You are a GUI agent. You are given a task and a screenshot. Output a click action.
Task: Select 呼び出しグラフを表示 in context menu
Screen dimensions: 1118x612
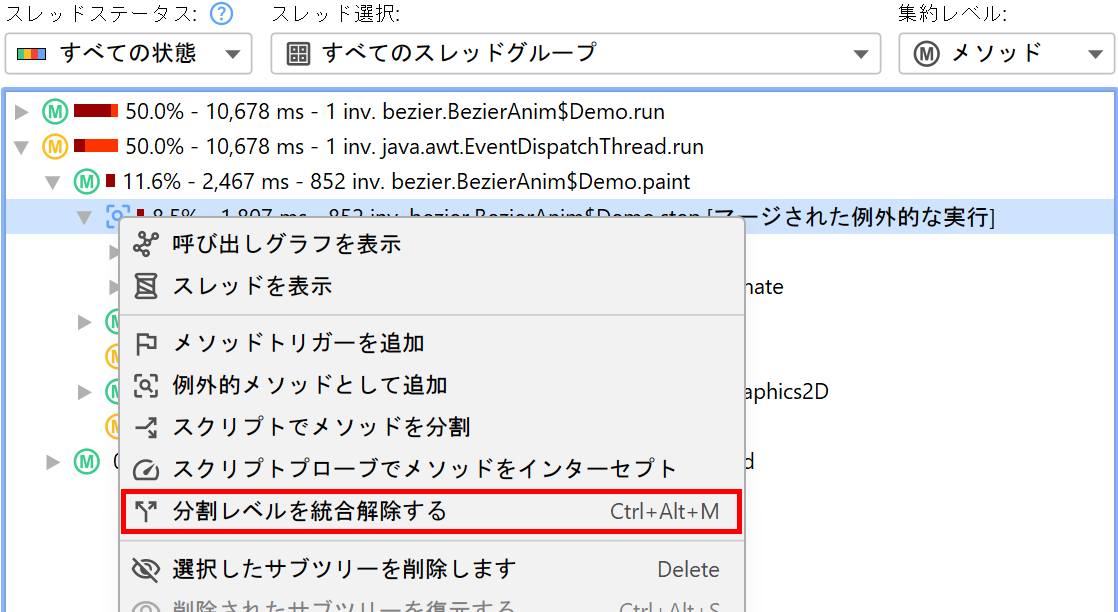click(286, 243)
